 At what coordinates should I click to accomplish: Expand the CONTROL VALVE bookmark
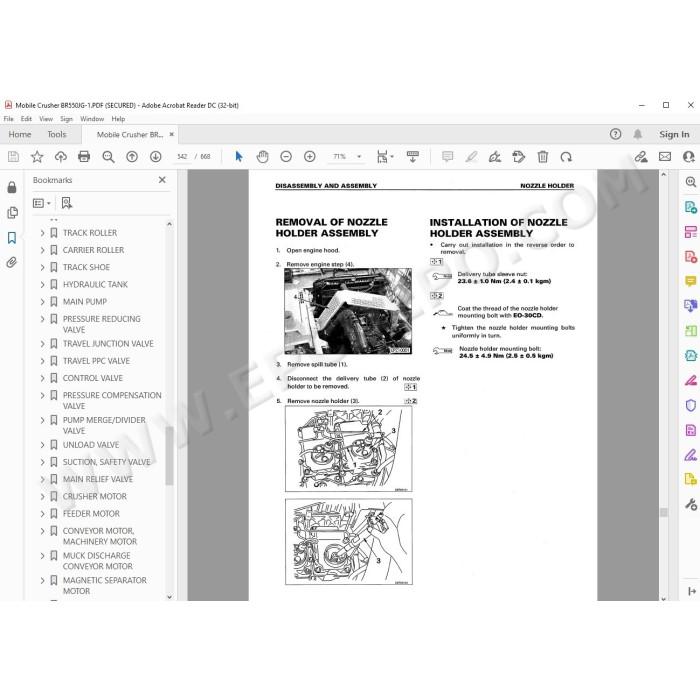42,378
